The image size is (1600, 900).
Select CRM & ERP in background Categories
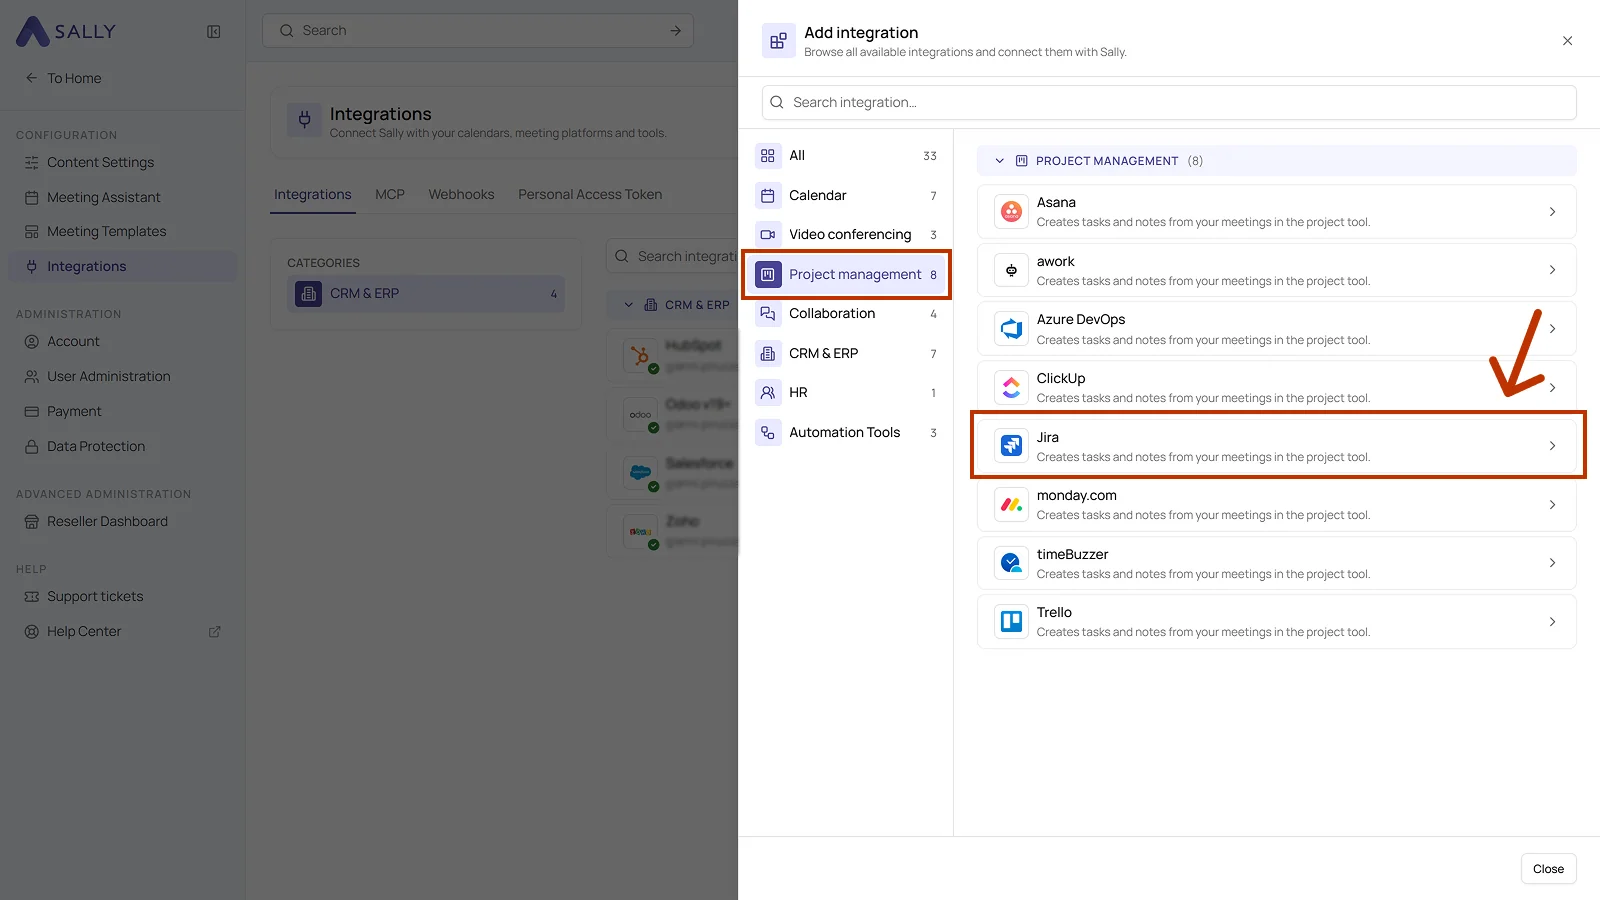click(426, 294)
